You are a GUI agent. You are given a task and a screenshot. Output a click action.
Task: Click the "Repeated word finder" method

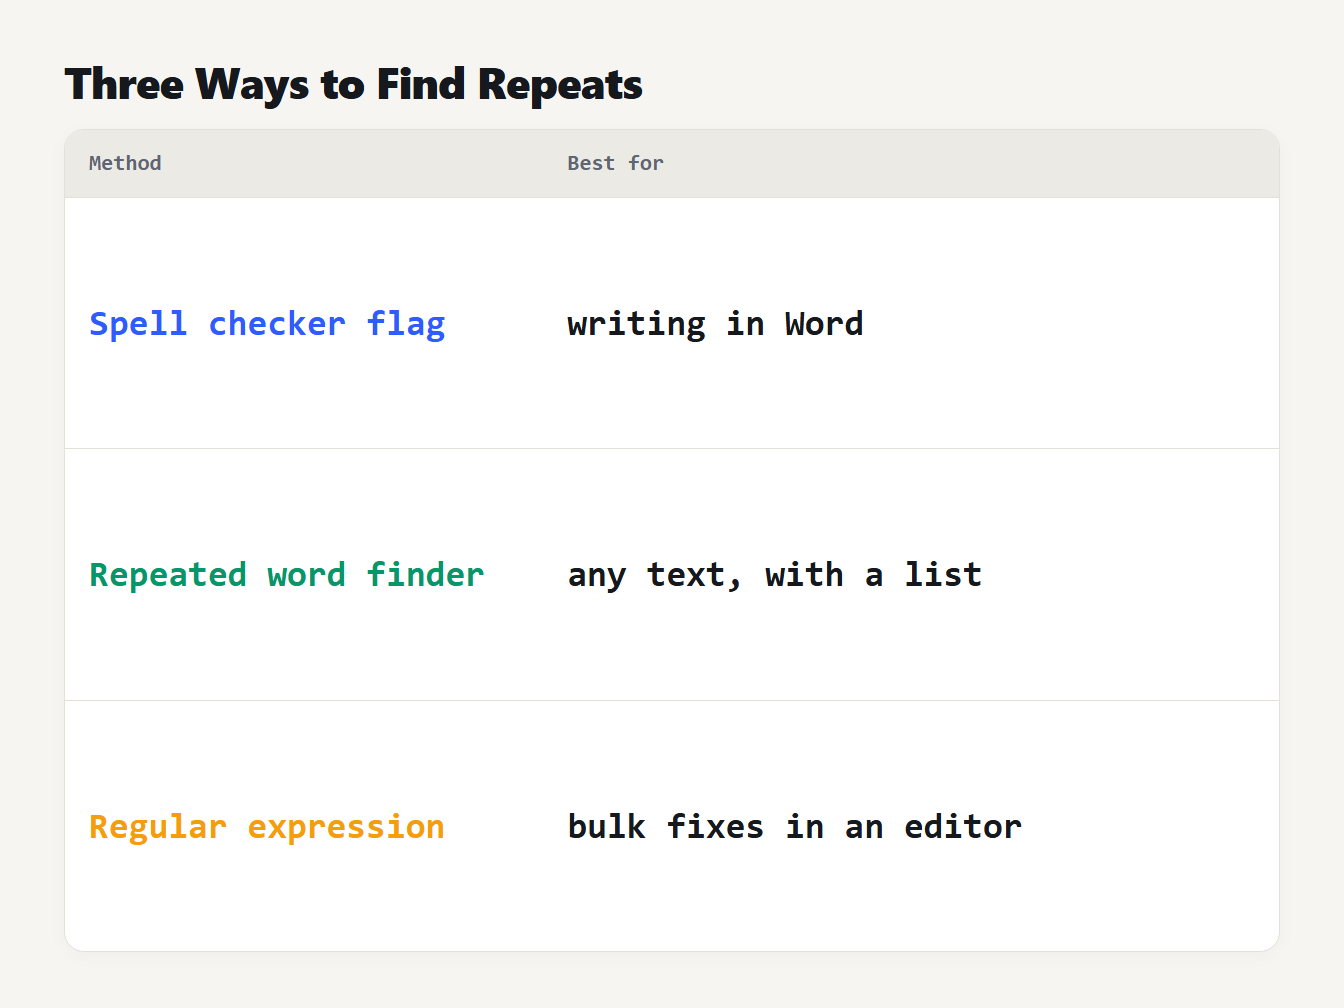tap(287, 575)
